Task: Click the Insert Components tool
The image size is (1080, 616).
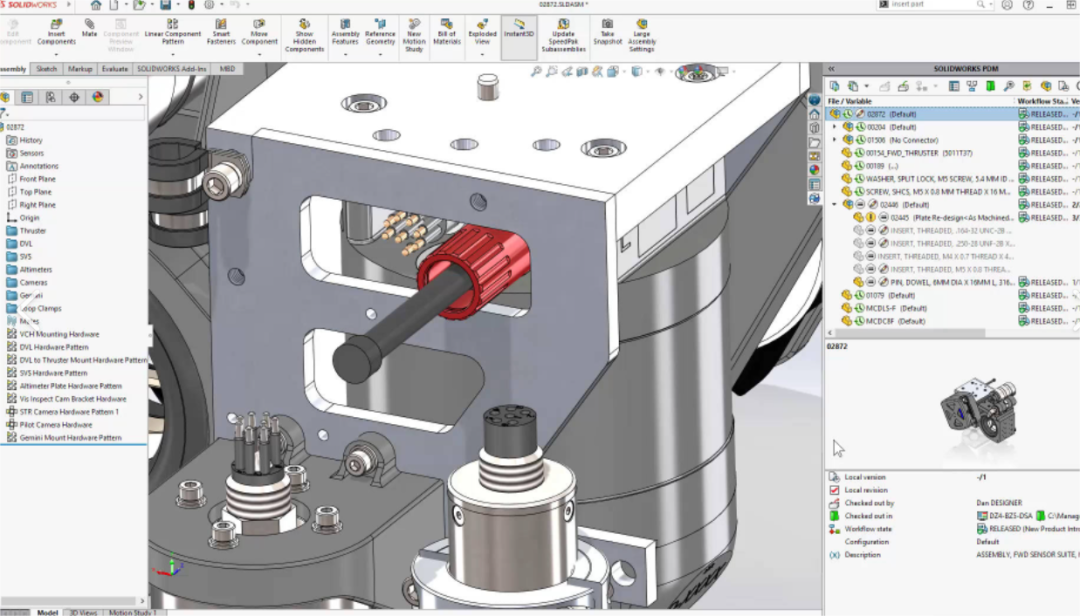Action: [x=56, y=32]
